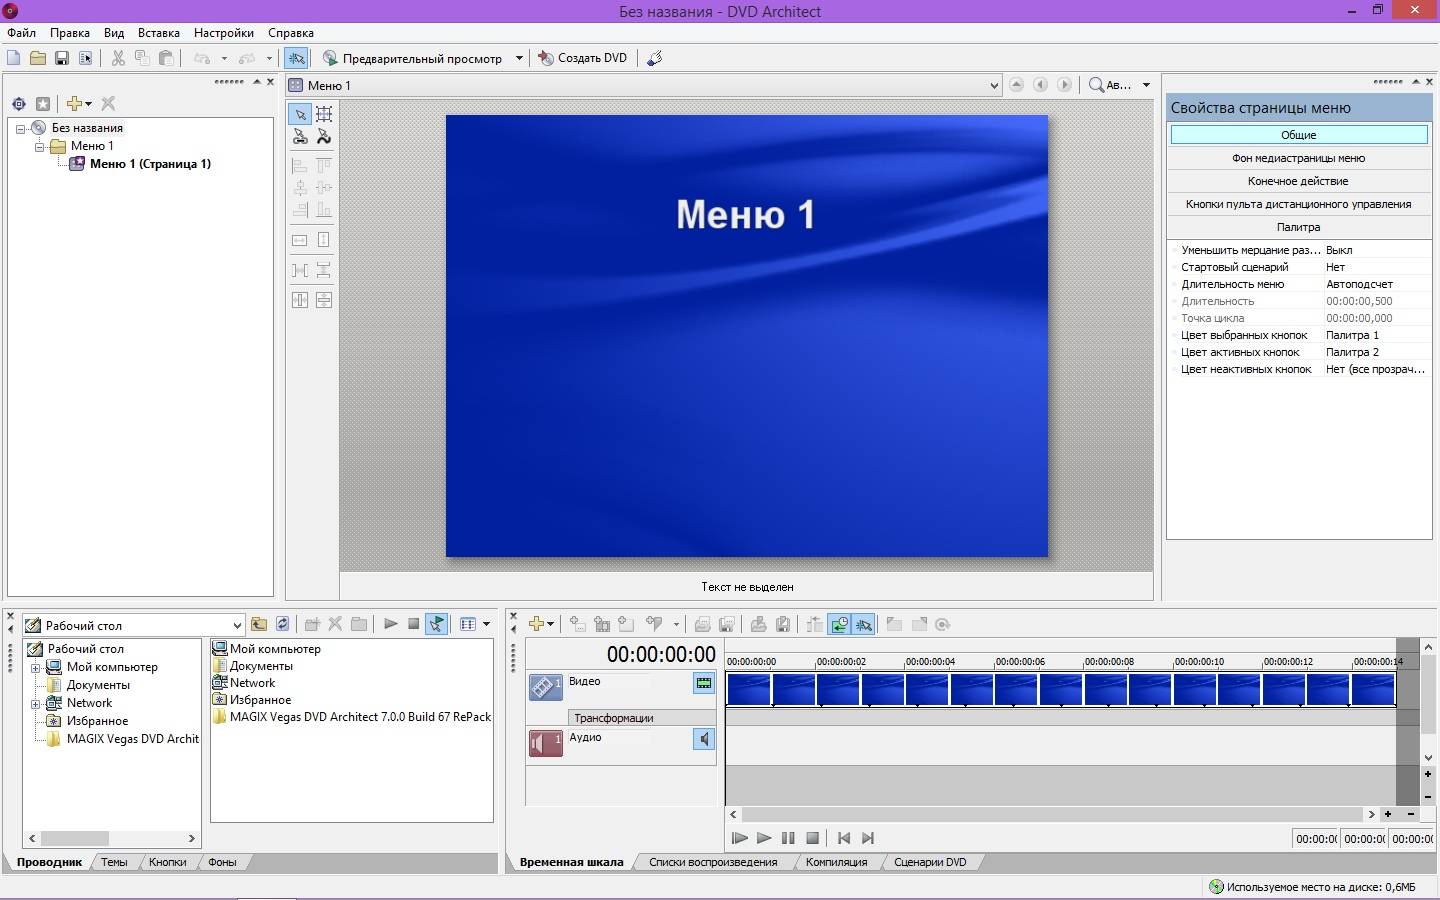This screenshot has width=1440, height=900.
Task: Click the timeline horizontal scrollbar
Action: [1050, 814]
